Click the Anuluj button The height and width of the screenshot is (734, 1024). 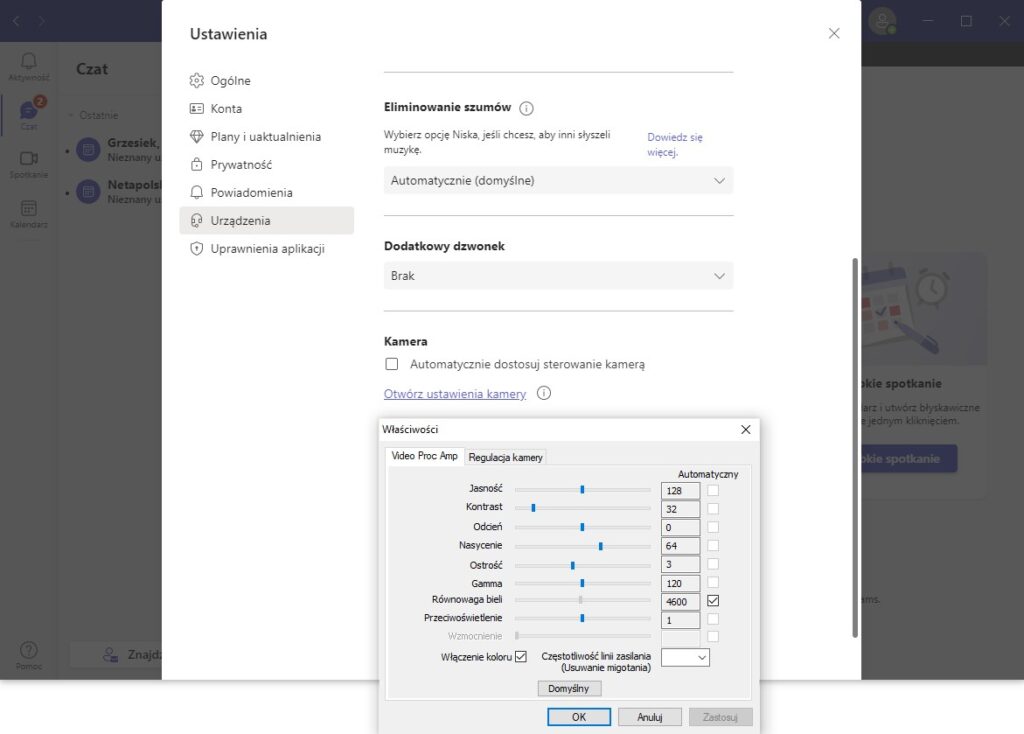point(650,717)
